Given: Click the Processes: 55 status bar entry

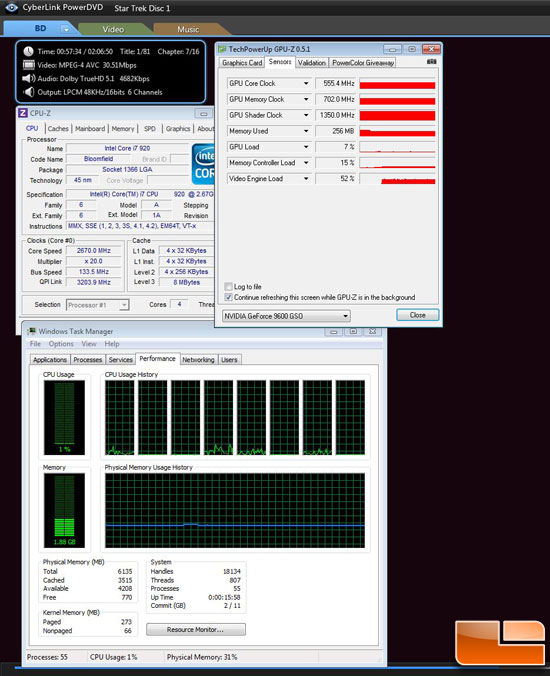Looking at the screenshot, I should (47, 657).
